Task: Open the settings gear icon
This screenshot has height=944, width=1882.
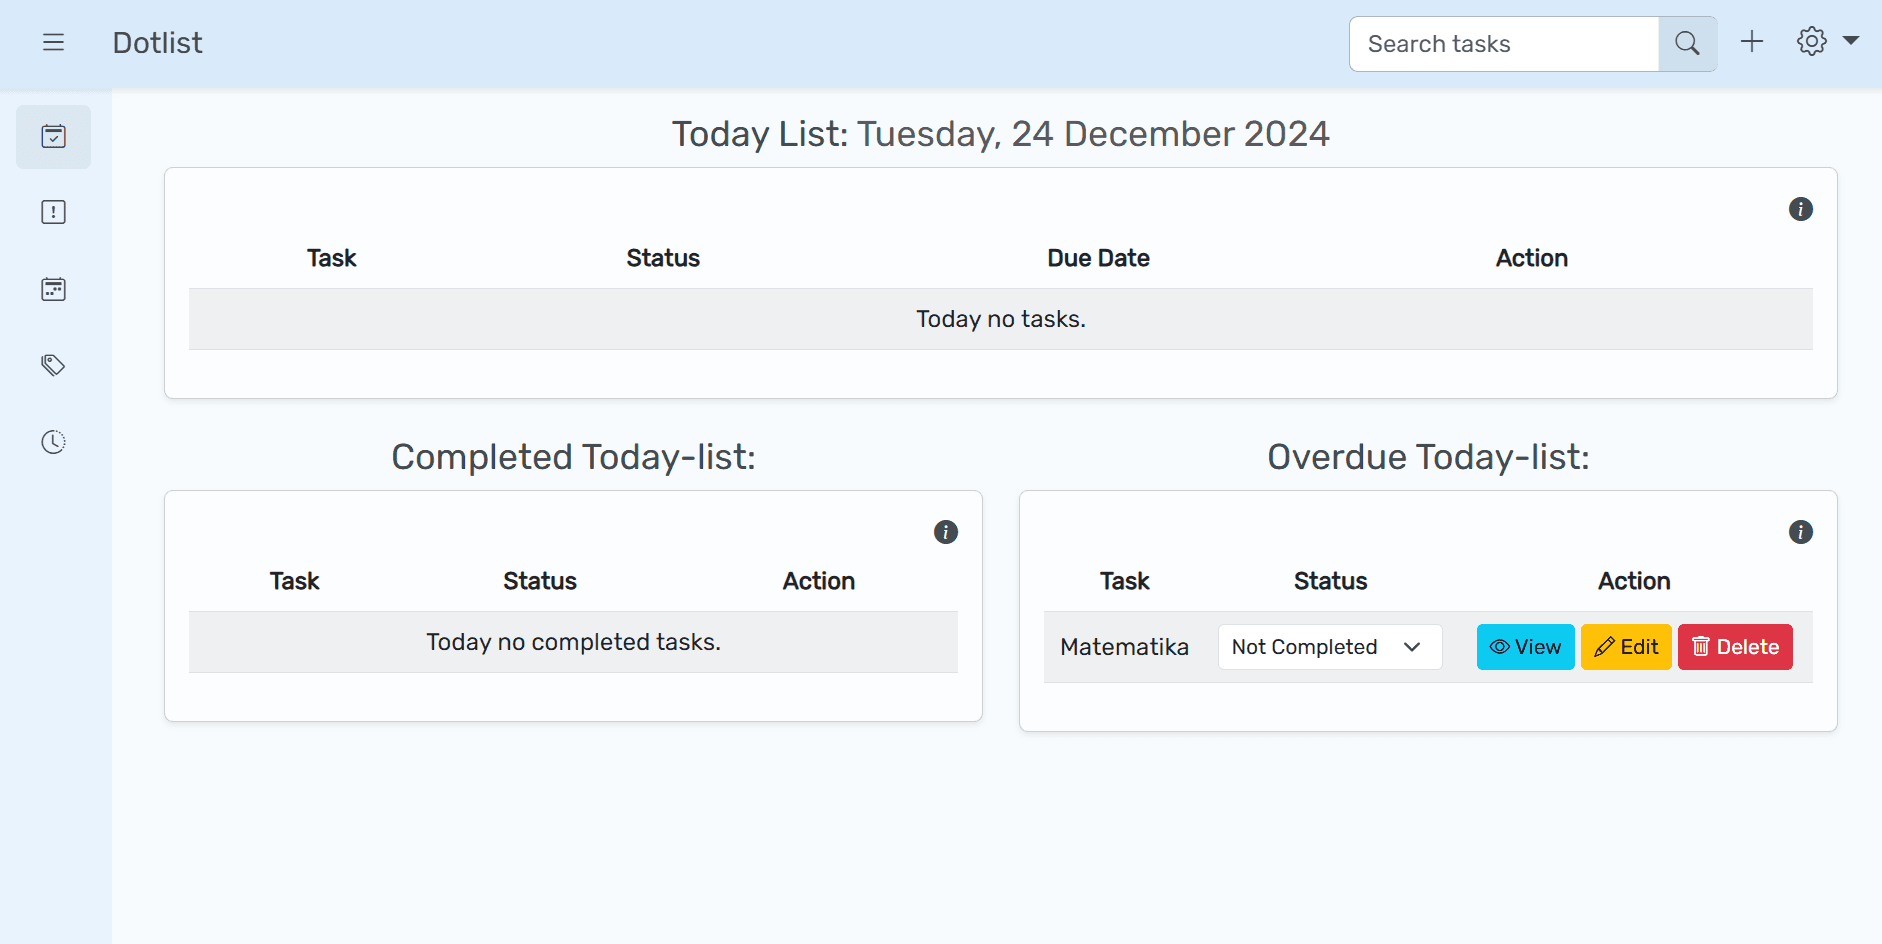Action: click(x=1811, y=42)
